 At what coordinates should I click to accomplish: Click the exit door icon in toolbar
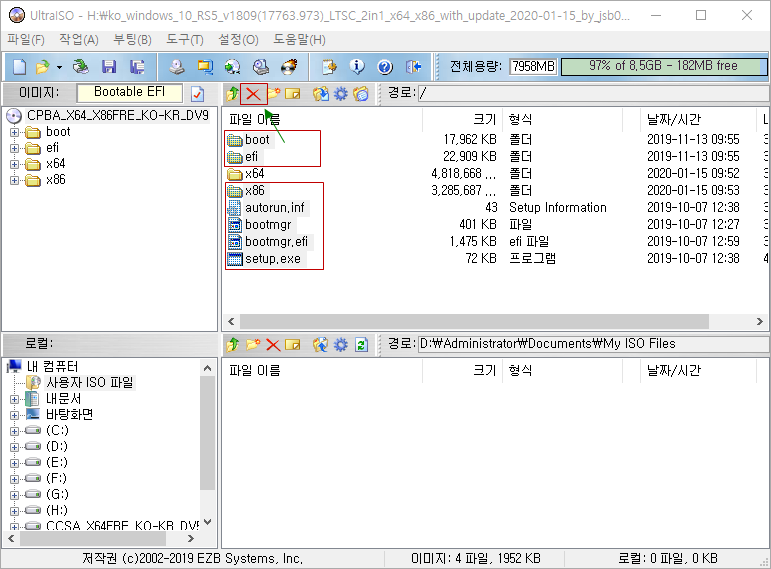(414, 66)
